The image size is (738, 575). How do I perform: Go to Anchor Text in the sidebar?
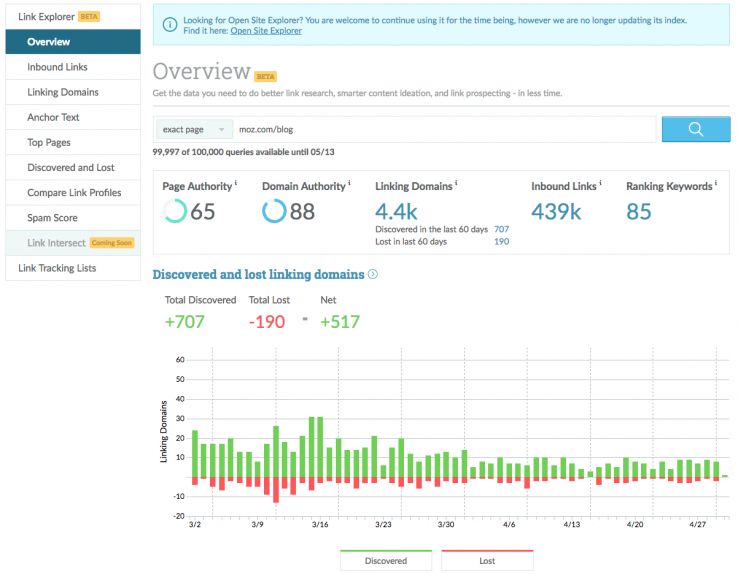[53, 117]
